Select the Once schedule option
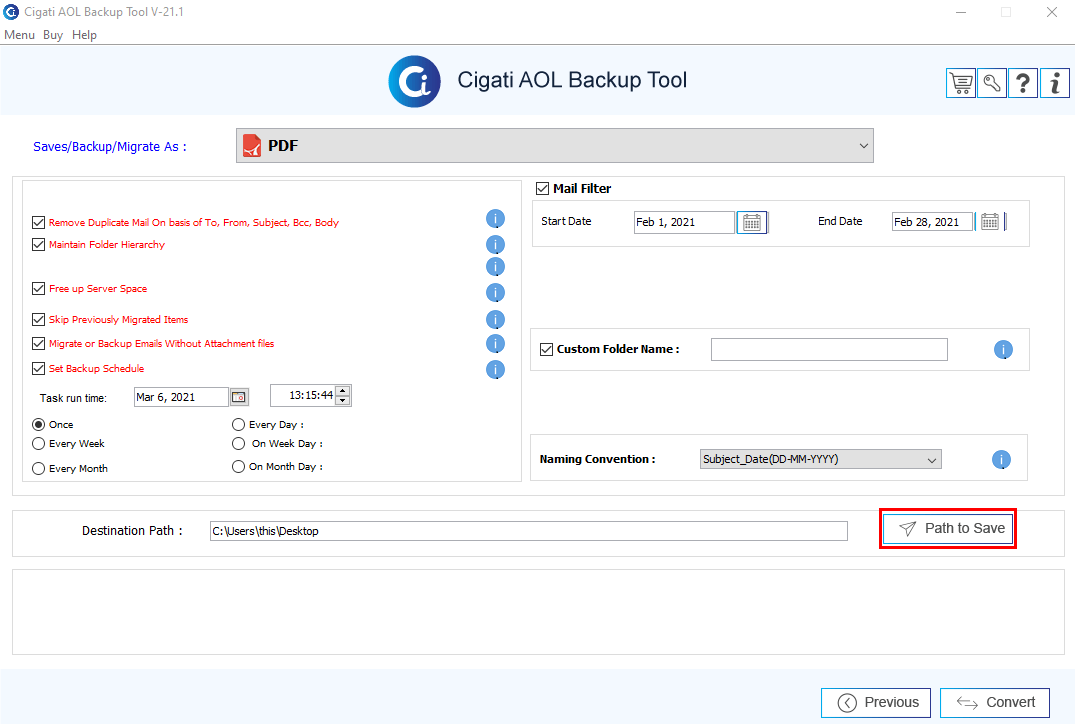The height and width of the screenshot is (724, 1075). point(38,424)
